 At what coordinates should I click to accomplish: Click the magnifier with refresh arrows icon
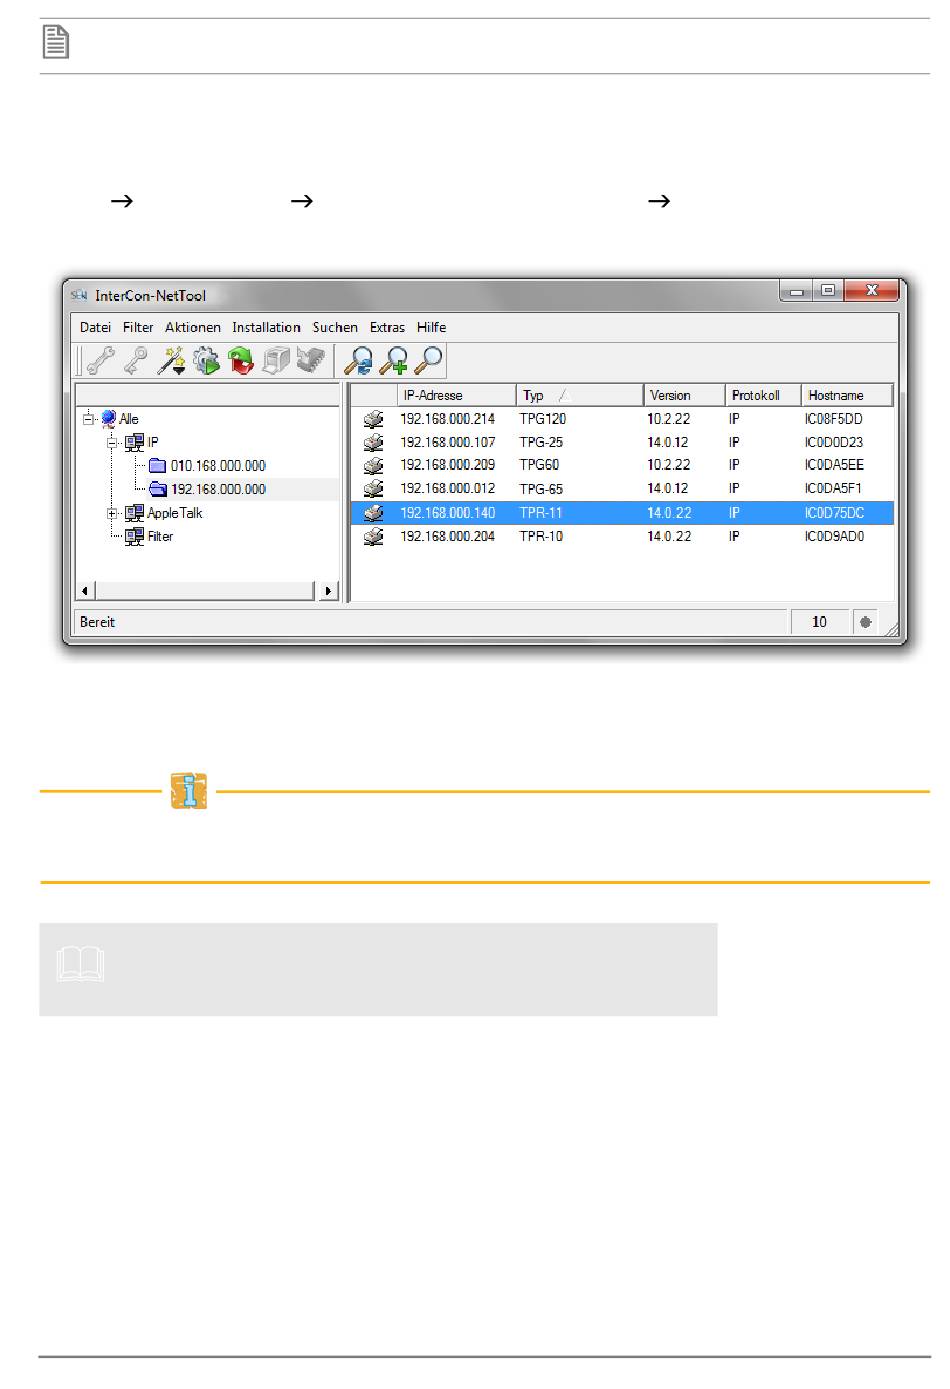click(x=358, y=360)
